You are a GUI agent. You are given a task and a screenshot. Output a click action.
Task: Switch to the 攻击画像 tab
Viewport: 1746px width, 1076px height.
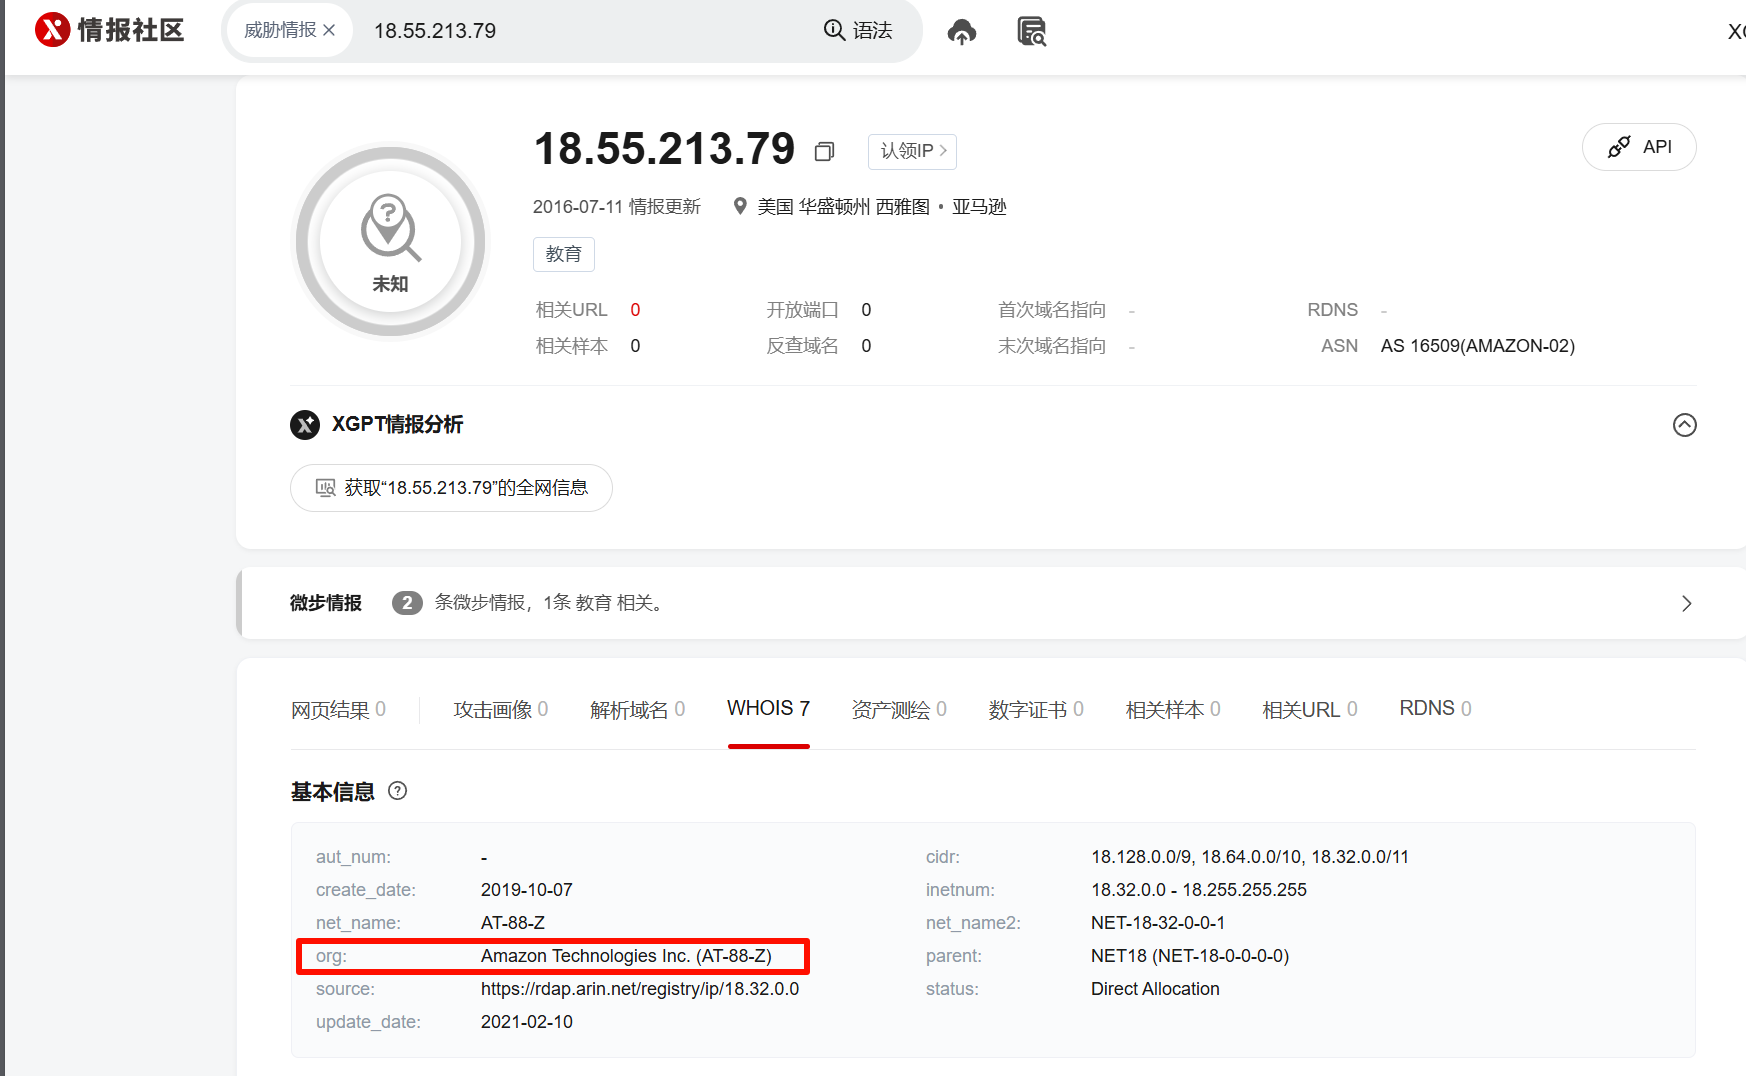point(501,709)
